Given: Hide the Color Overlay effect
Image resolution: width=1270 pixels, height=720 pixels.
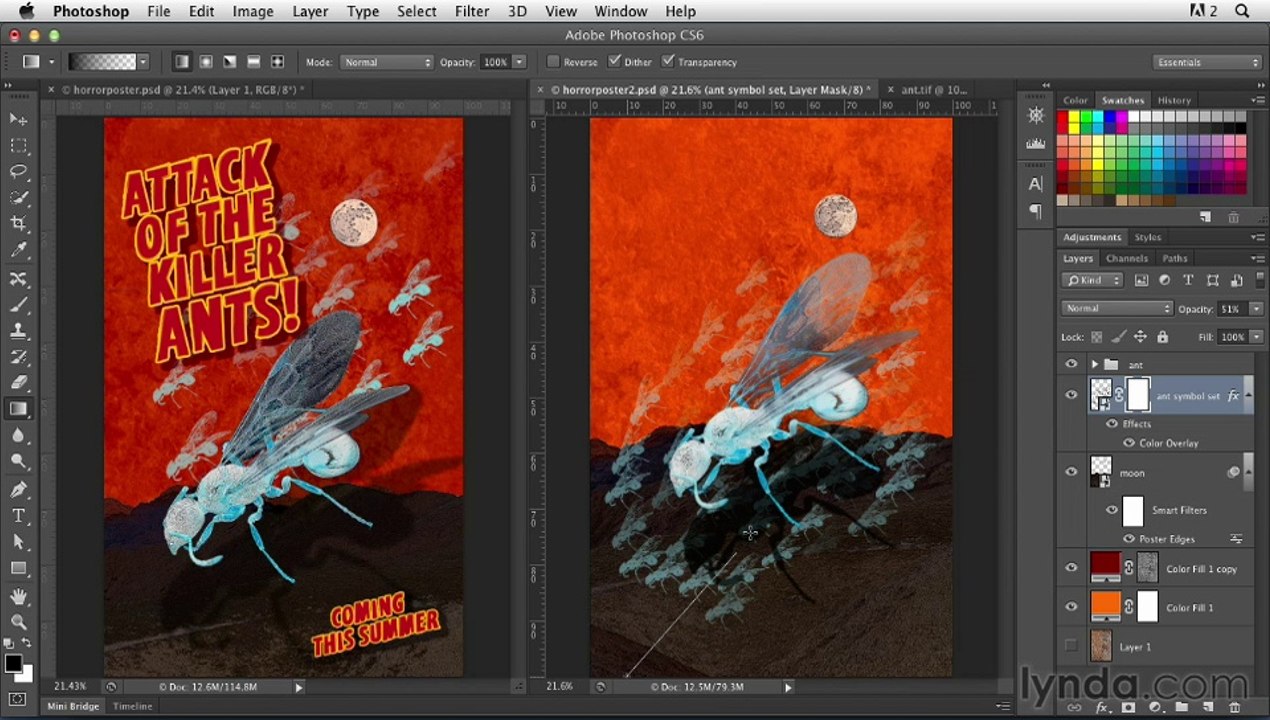Looking at the screenshot, I should tap(1129, 443).
